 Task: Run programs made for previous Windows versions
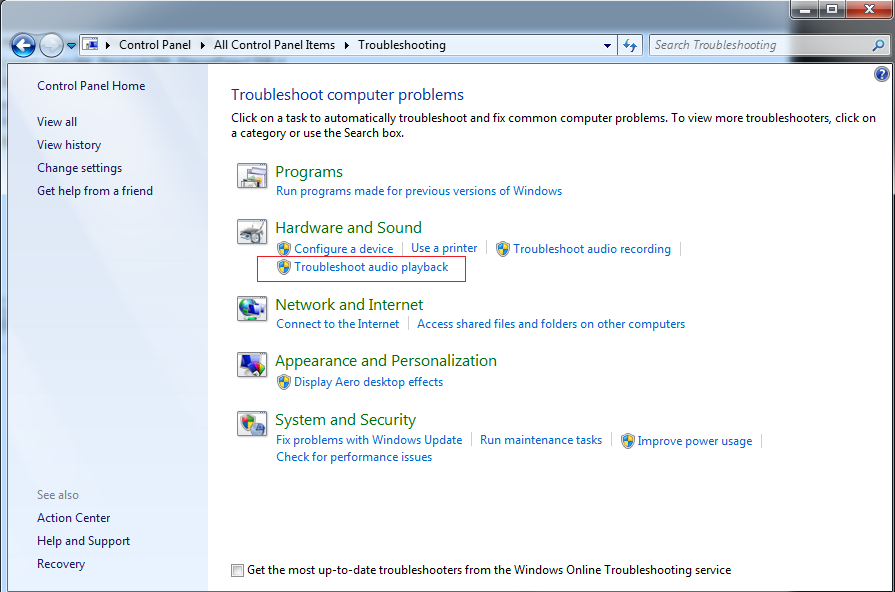[x=419, y=191]
